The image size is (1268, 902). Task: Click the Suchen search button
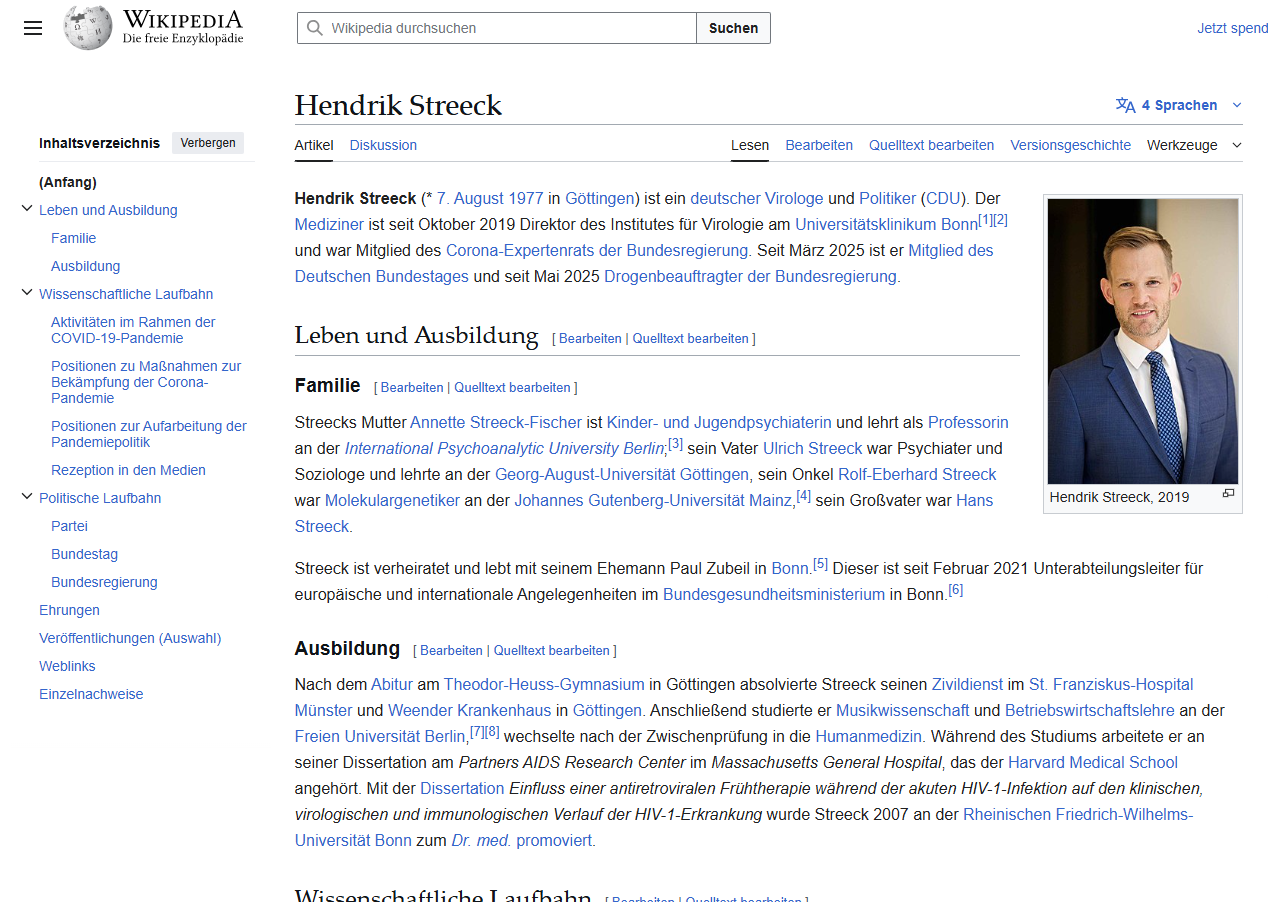pos(733,28)
